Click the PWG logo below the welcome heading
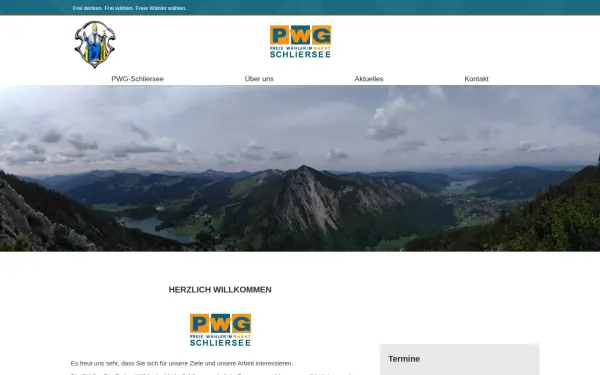Image resolution: width=600 pixels, height=375 pixels. click(x=220, y=330)
